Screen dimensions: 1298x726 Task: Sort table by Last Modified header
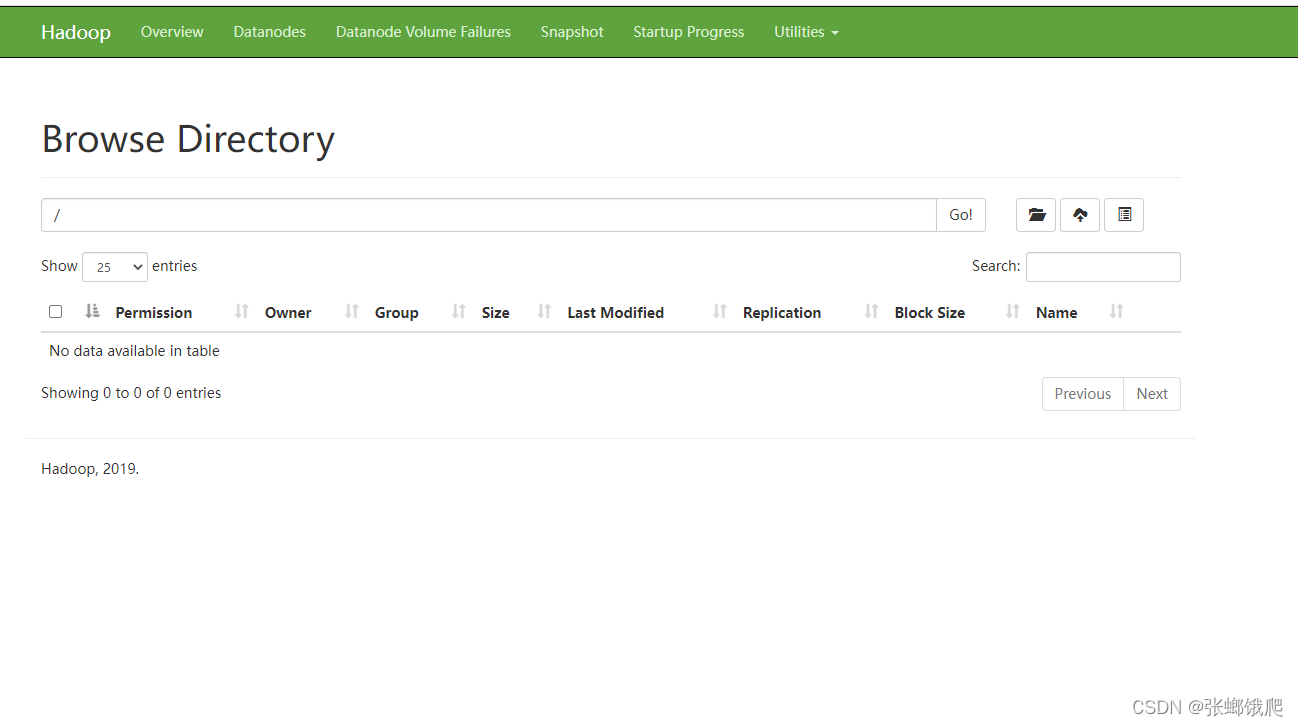[616, 313]
